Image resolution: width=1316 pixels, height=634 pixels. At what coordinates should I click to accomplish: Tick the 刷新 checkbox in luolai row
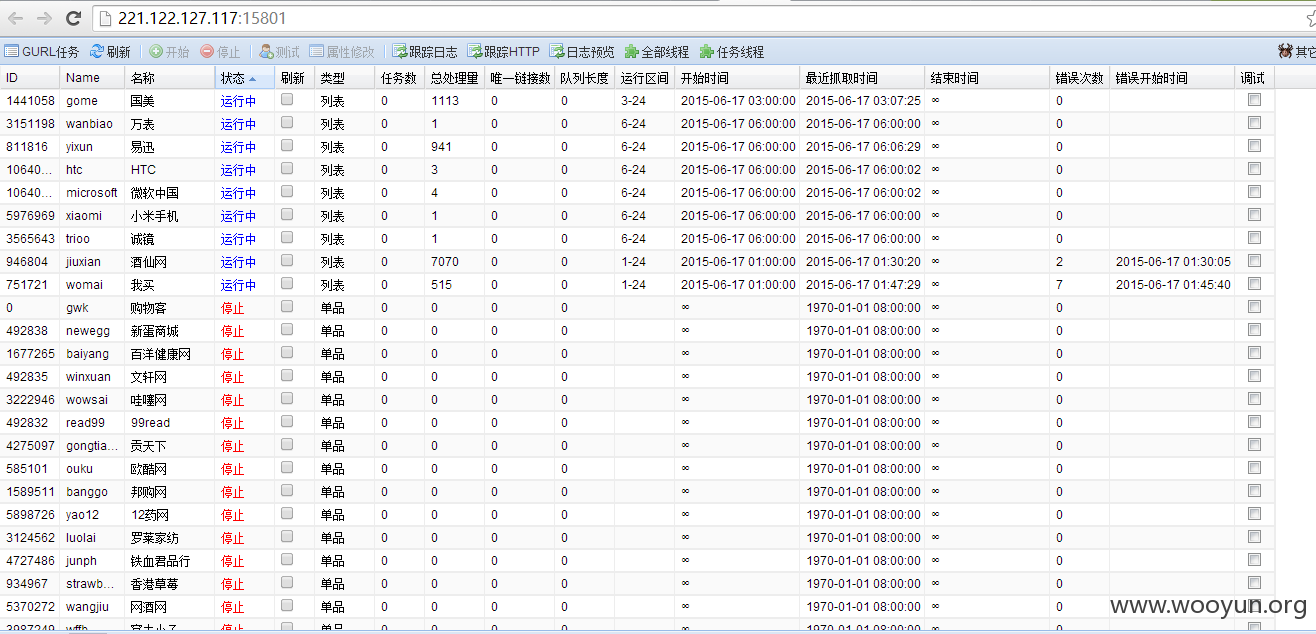(x=287, y=537)
